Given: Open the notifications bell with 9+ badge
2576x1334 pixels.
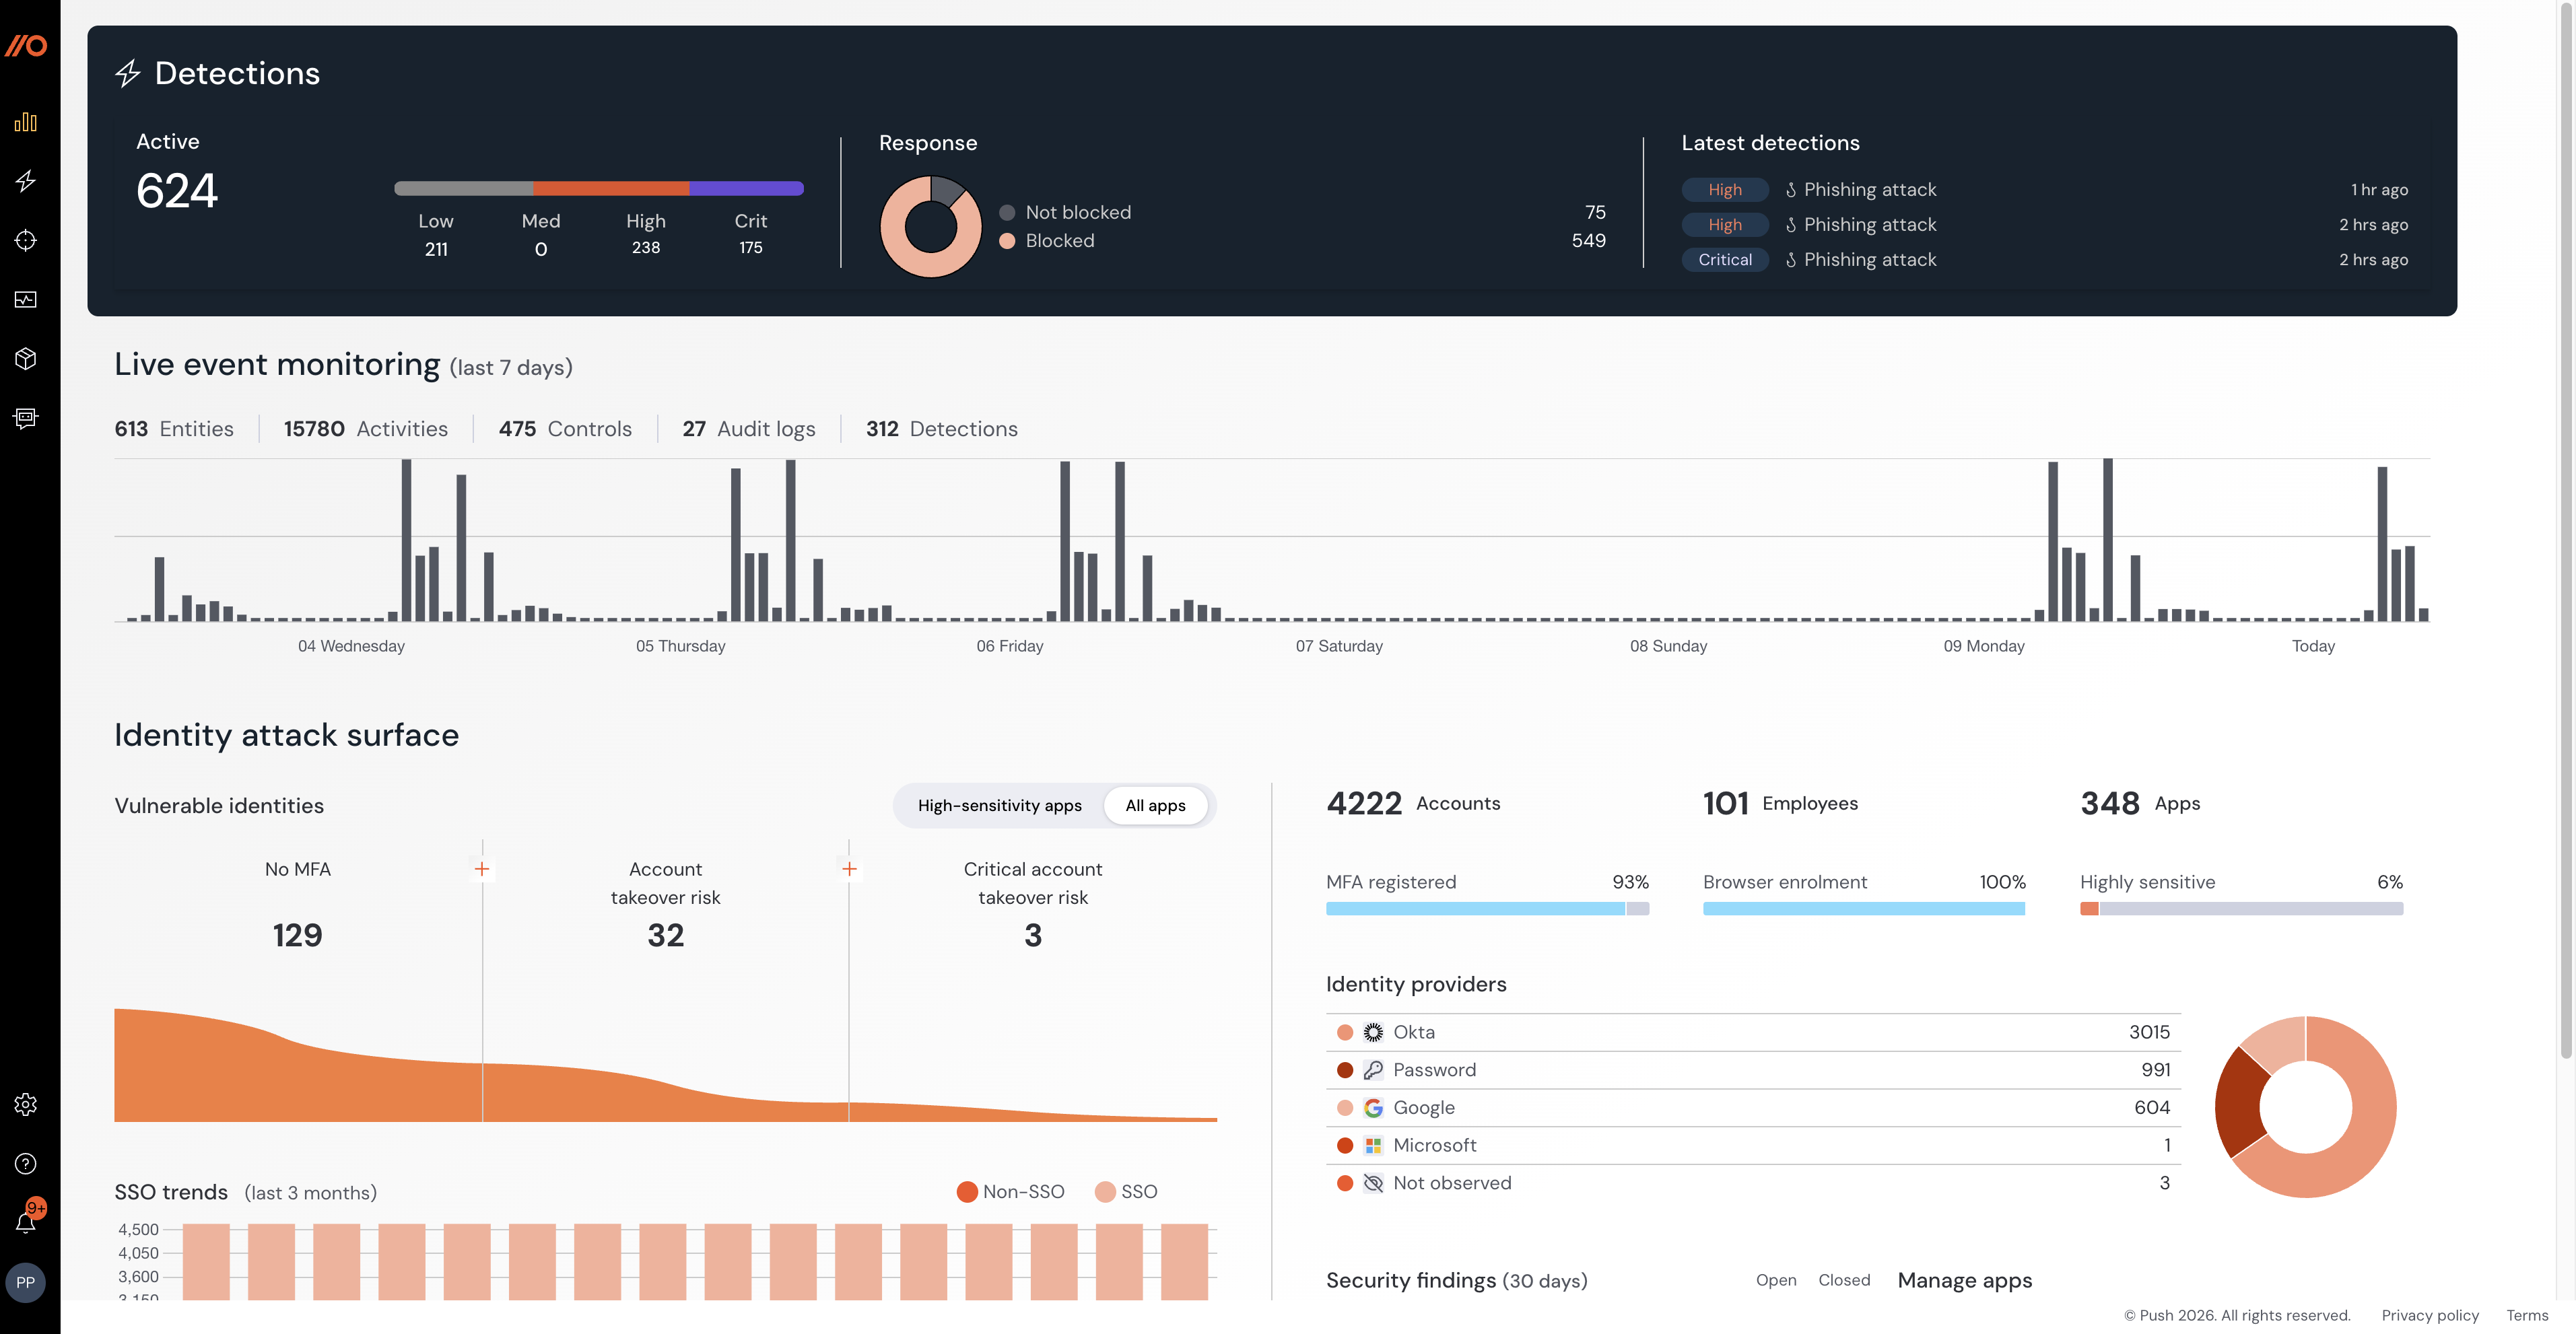Looking at the screenshot, I should (x=26, y=1221).
